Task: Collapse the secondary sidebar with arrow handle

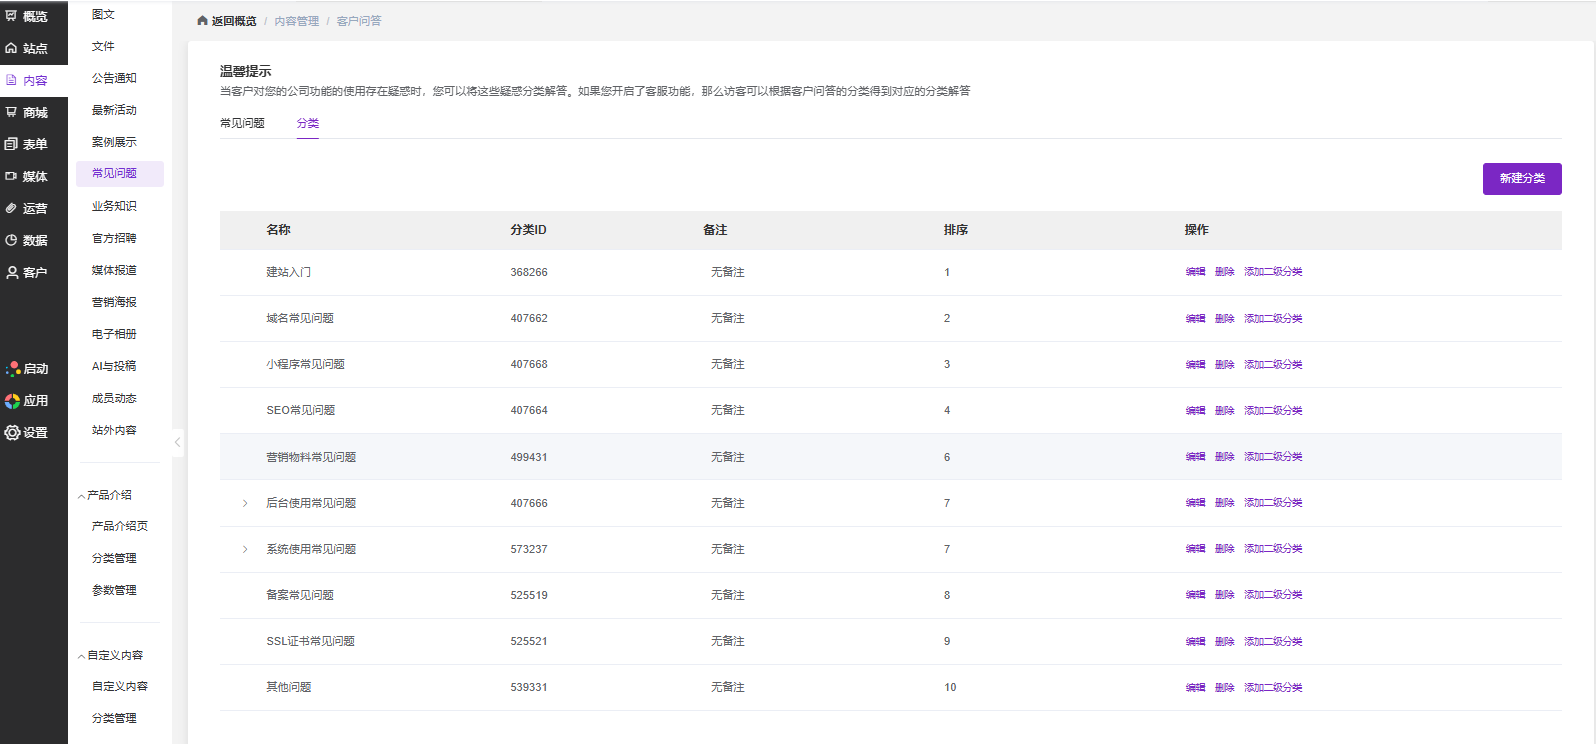Action: 178,442
